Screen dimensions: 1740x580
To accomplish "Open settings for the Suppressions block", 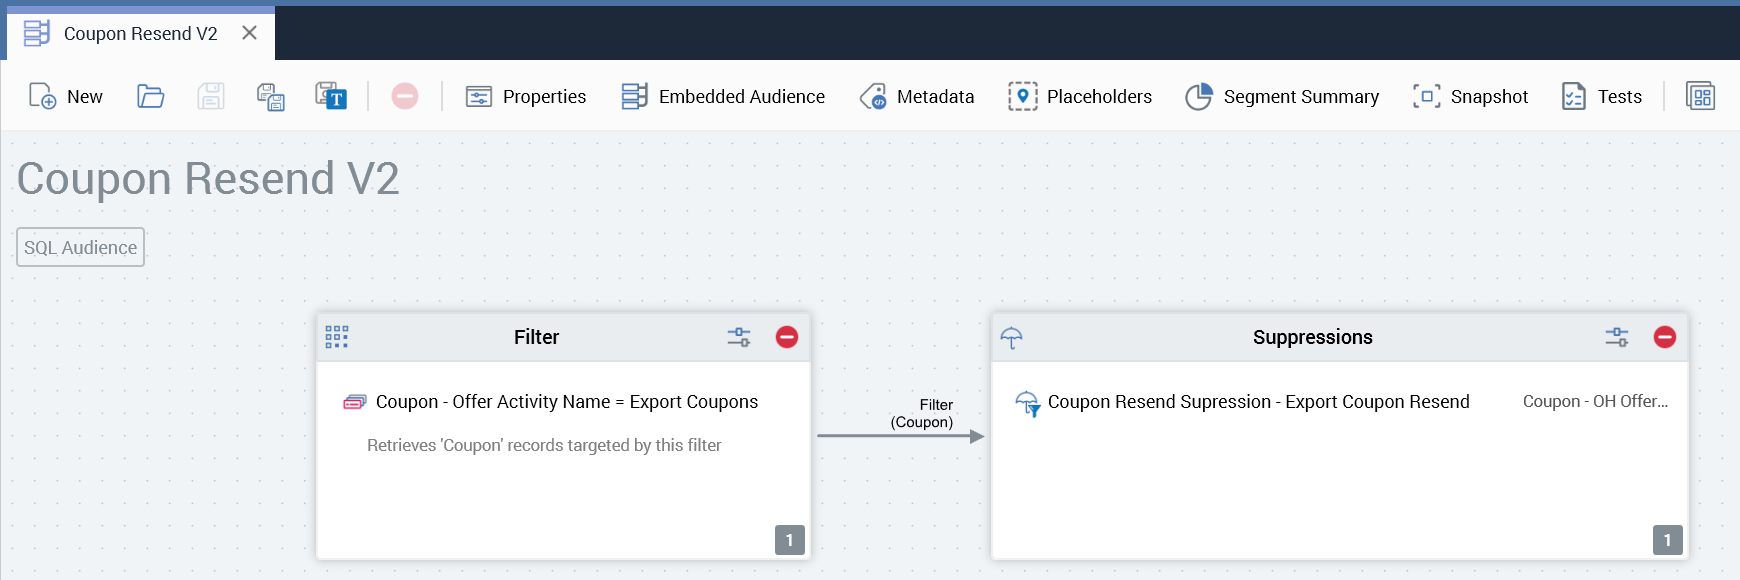I will (1617, 337).
